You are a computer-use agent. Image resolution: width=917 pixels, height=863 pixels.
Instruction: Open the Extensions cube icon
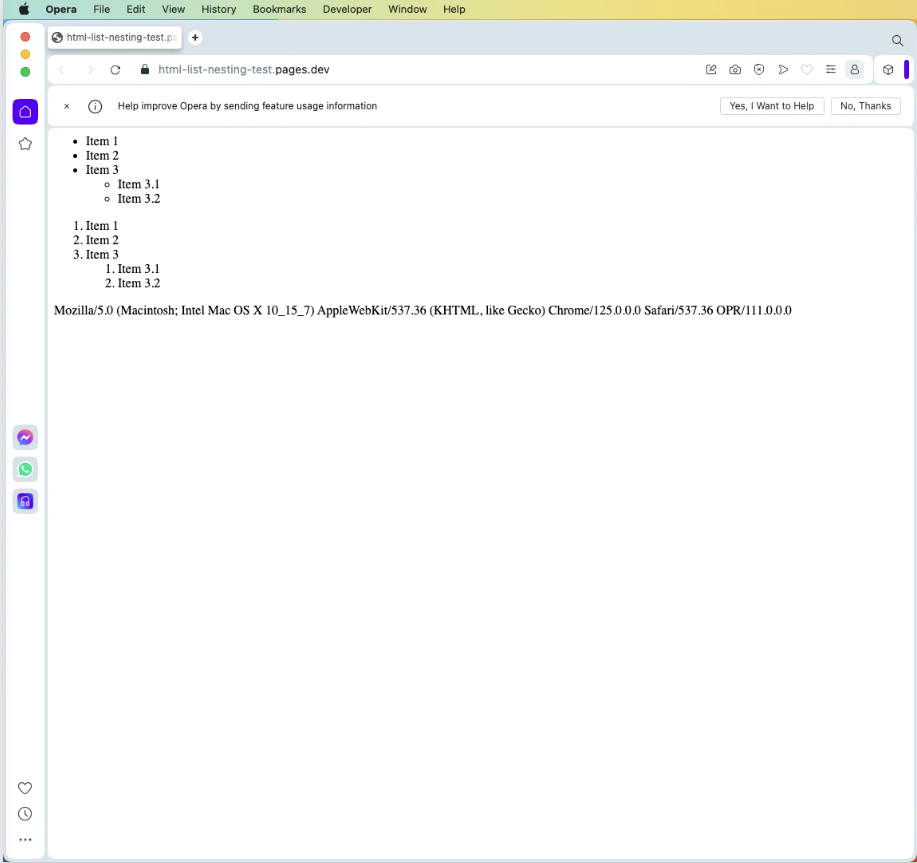(888, 70)
